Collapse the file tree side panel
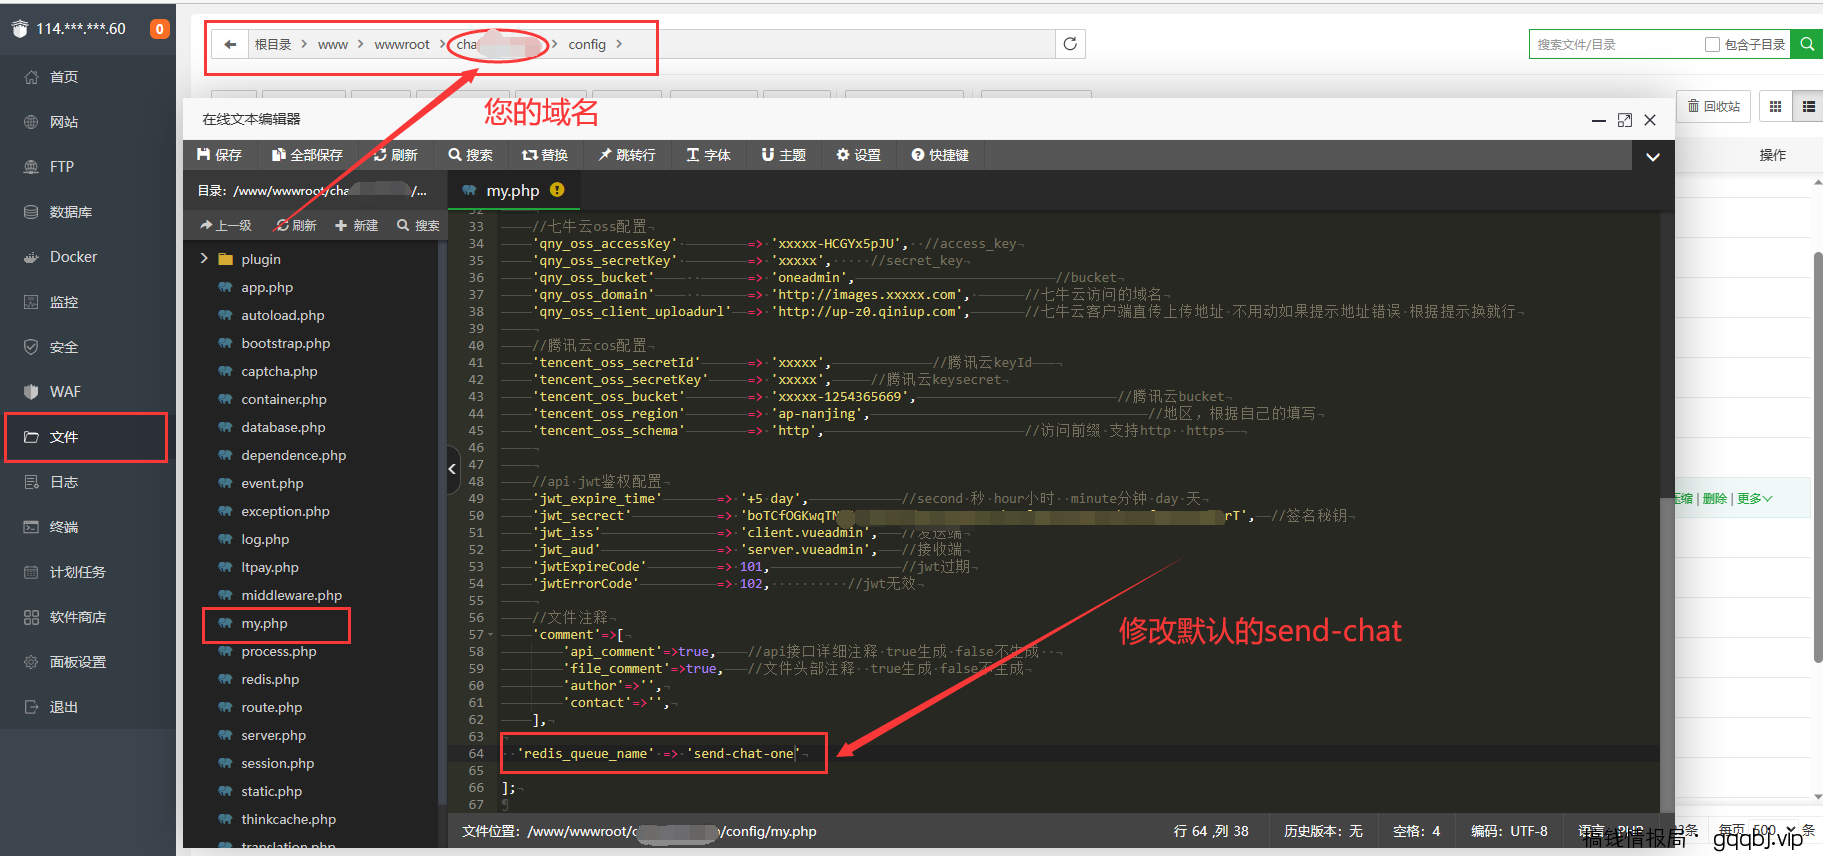Viewport: 1823px width, 856px height. 452,468
